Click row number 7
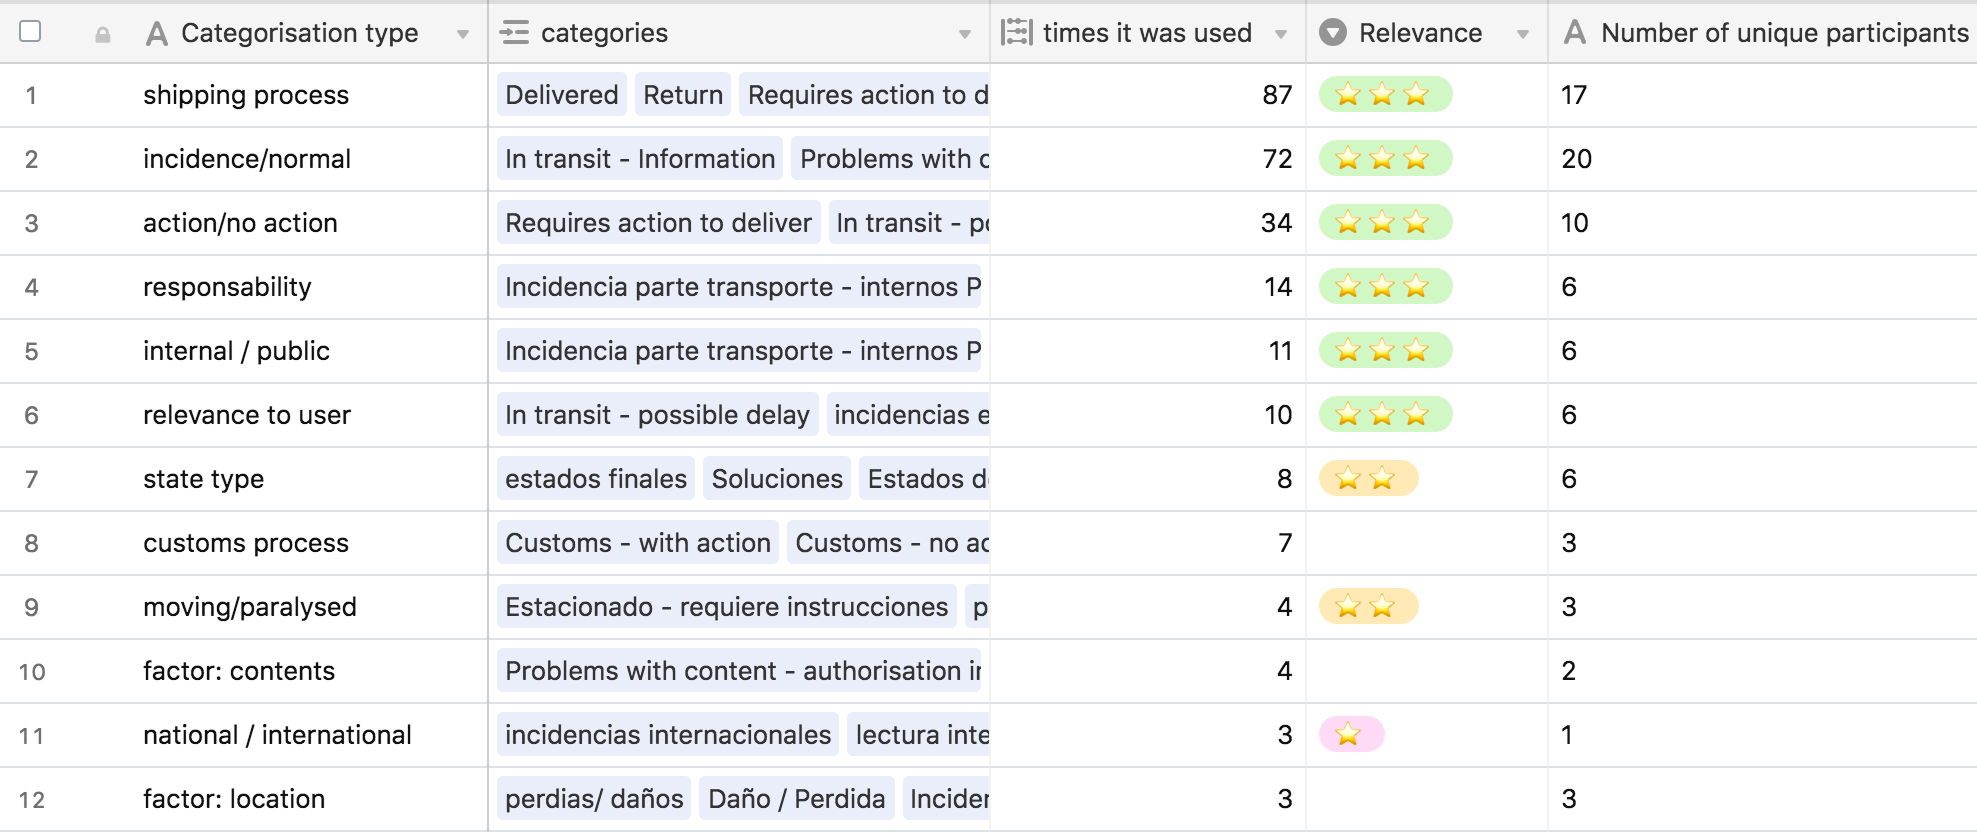 click(31, 480)
